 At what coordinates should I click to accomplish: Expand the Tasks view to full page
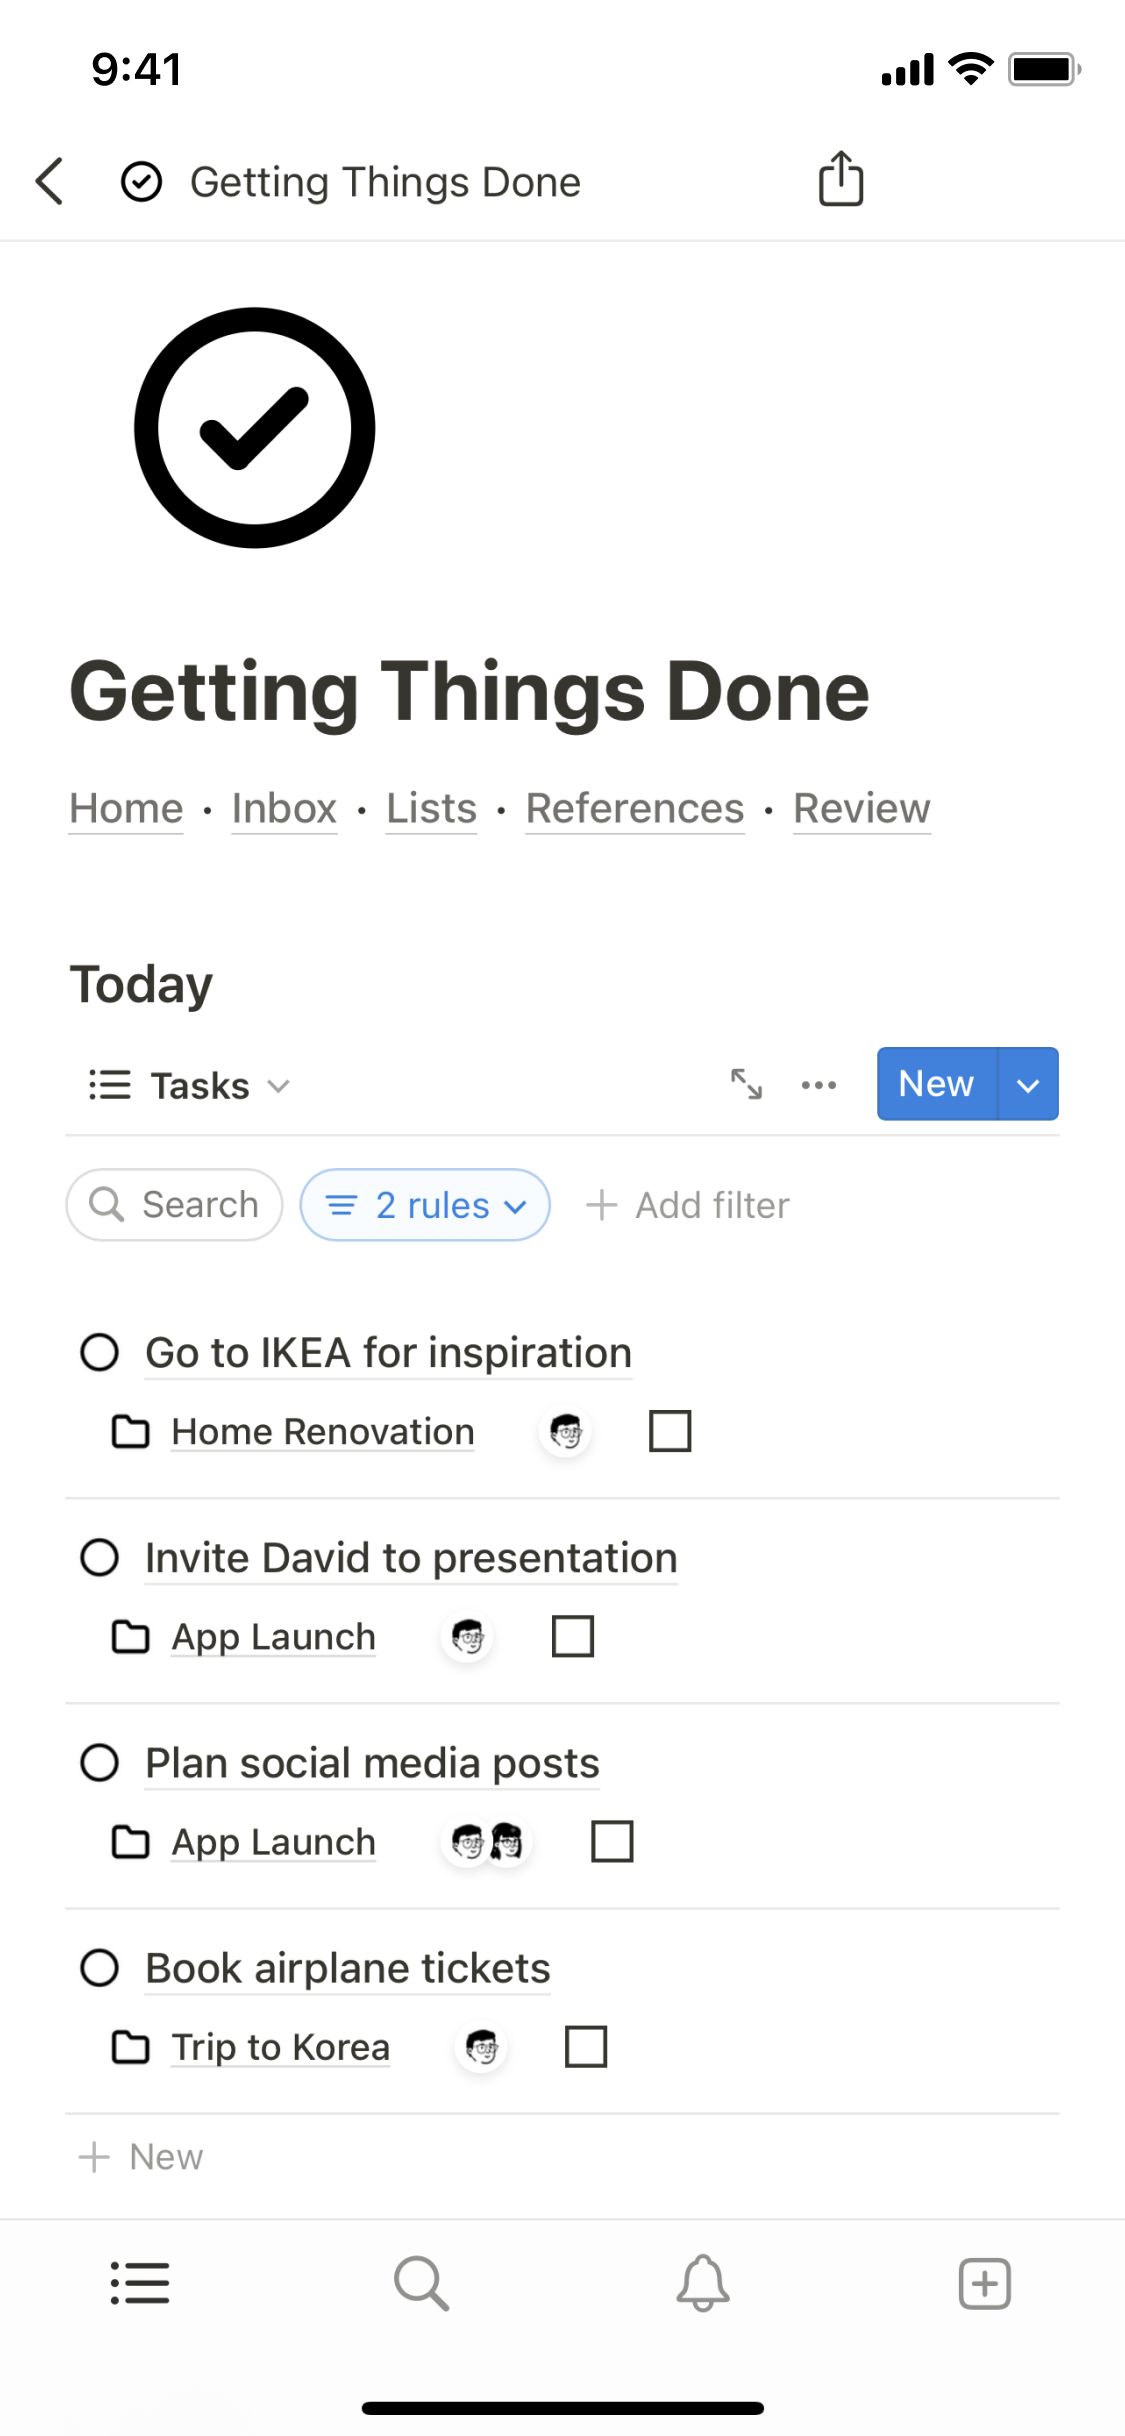(746, 1084)
